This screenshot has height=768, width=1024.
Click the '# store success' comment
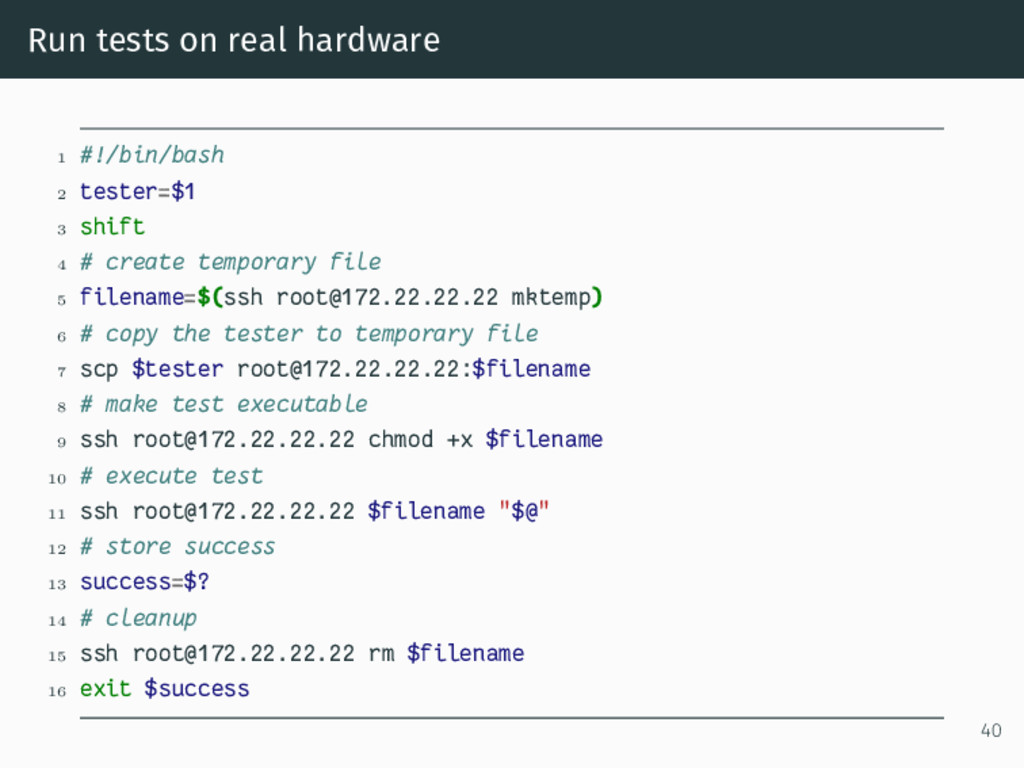(178, 546)
